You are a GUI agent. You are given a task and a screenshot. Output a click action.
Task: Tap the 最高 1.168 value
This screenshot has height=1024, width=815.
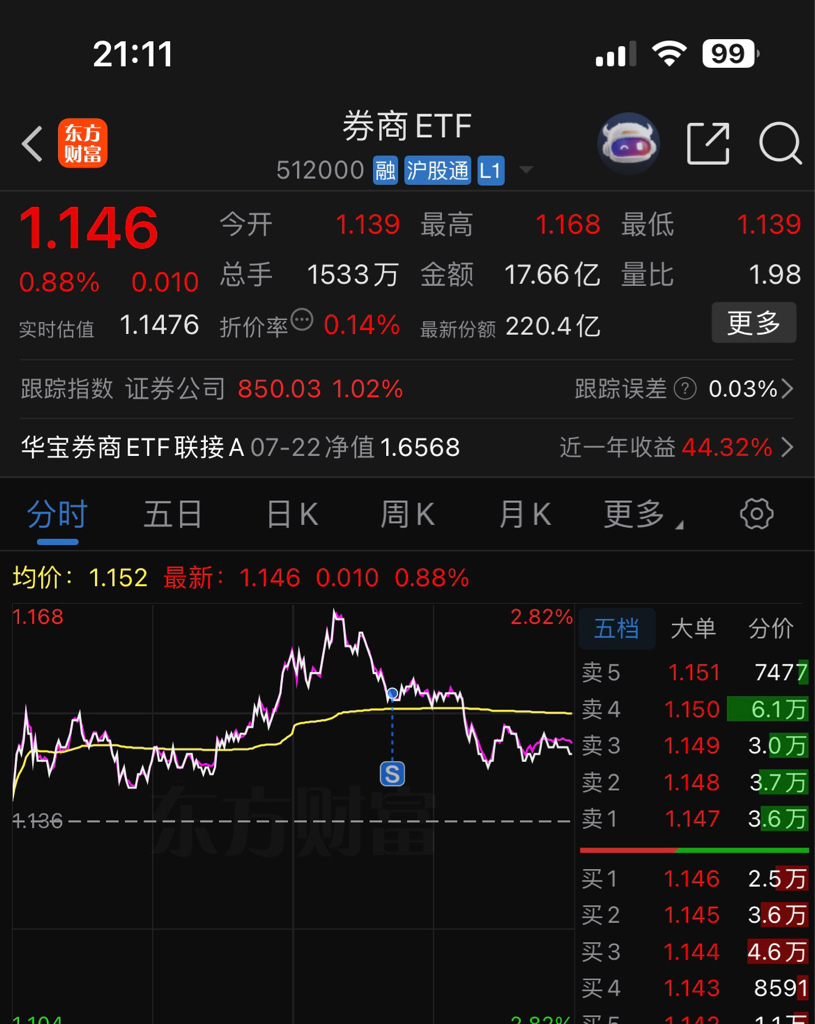coord(567,225)
